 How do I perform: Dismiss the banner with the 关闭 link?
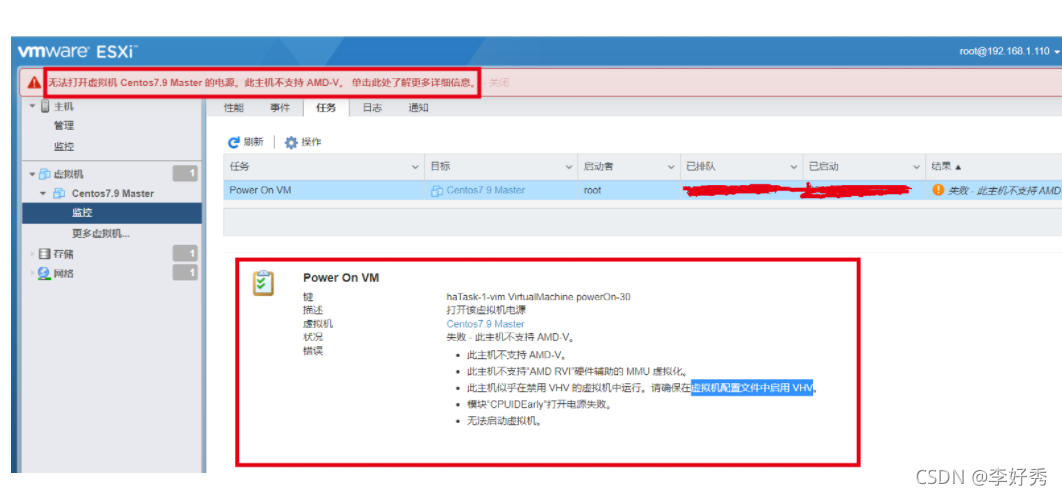[x=498, y=83]
